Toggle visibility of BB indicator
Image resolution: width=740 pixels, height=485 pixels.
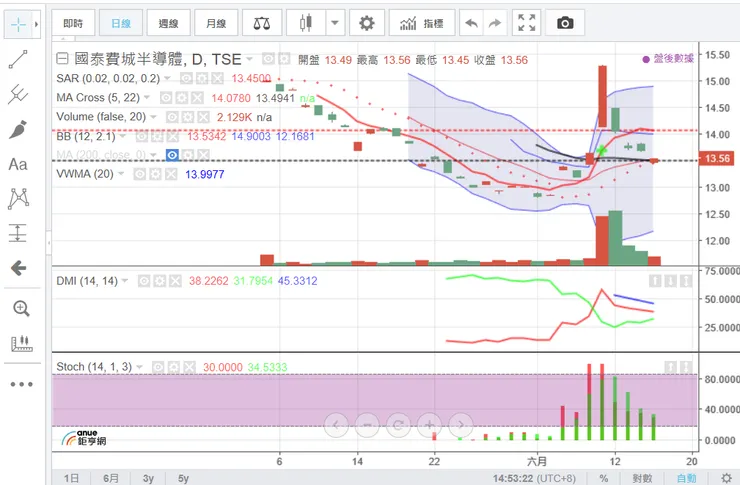click(x=142, y=136)
